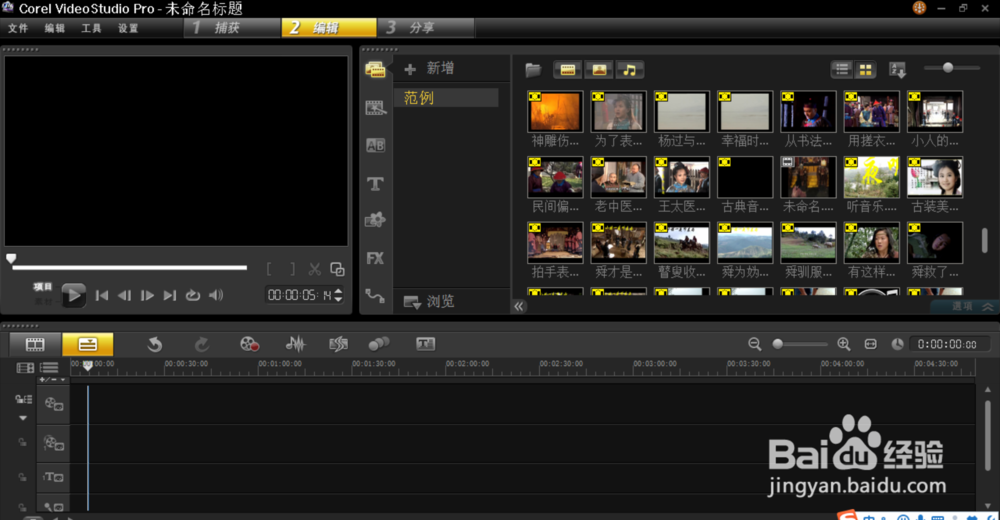
Task: Click the Video track header icon
Action: [x=54, y=404]
